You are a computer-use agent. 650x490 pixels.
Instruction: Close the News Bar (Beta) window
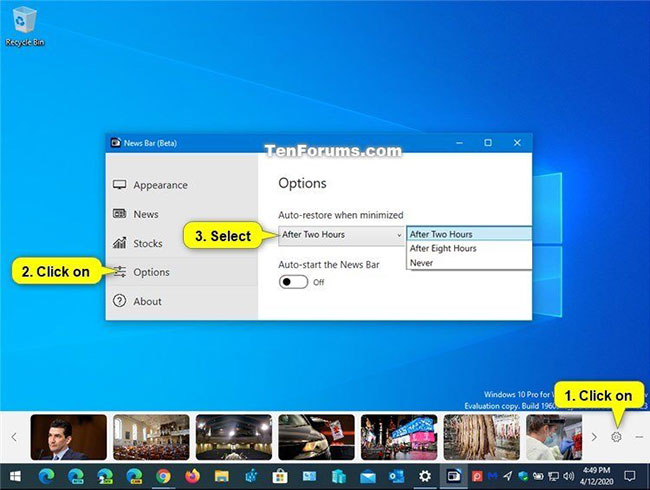517,143
